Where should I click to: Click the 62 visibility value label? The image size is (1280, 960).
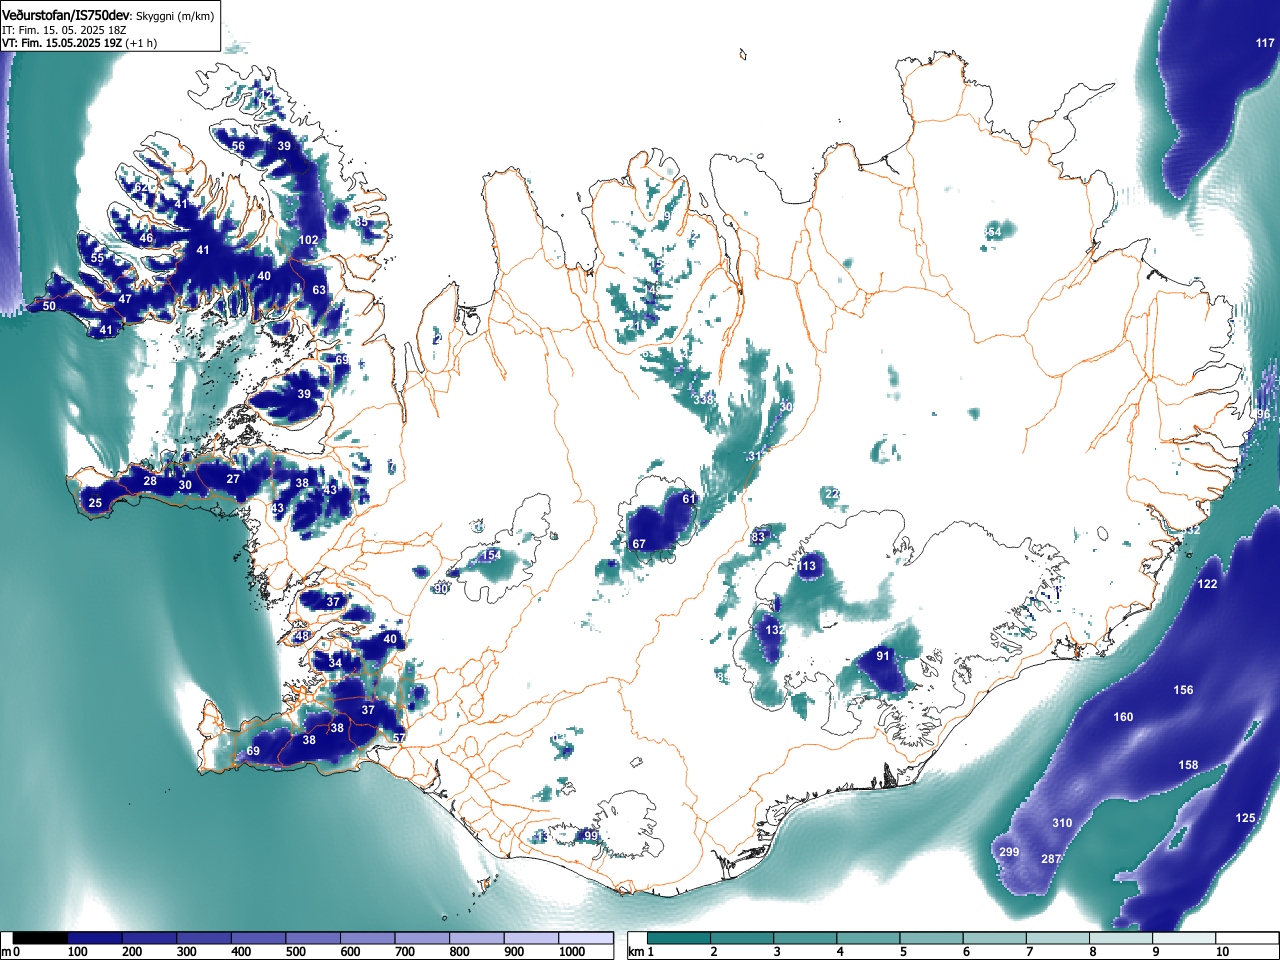[x=140, y=187]
